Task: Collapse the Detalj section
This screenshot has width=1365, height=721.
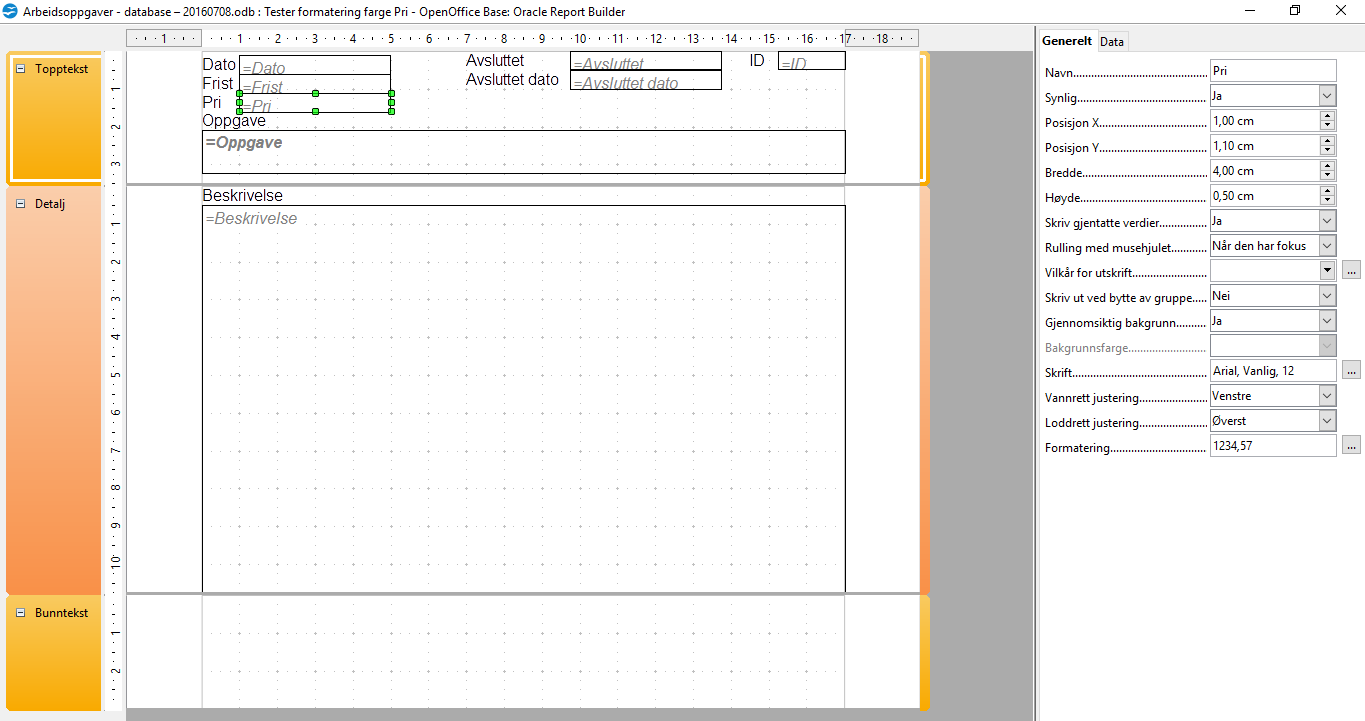Action: click(x=20, y=203)
